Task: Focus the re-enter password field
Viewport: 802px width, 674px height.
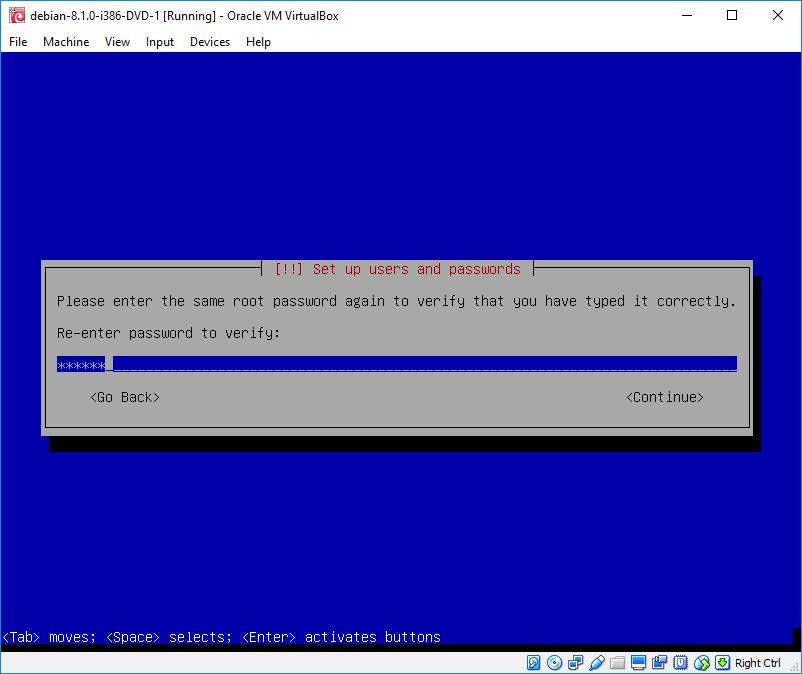Action: click(397, 364)
